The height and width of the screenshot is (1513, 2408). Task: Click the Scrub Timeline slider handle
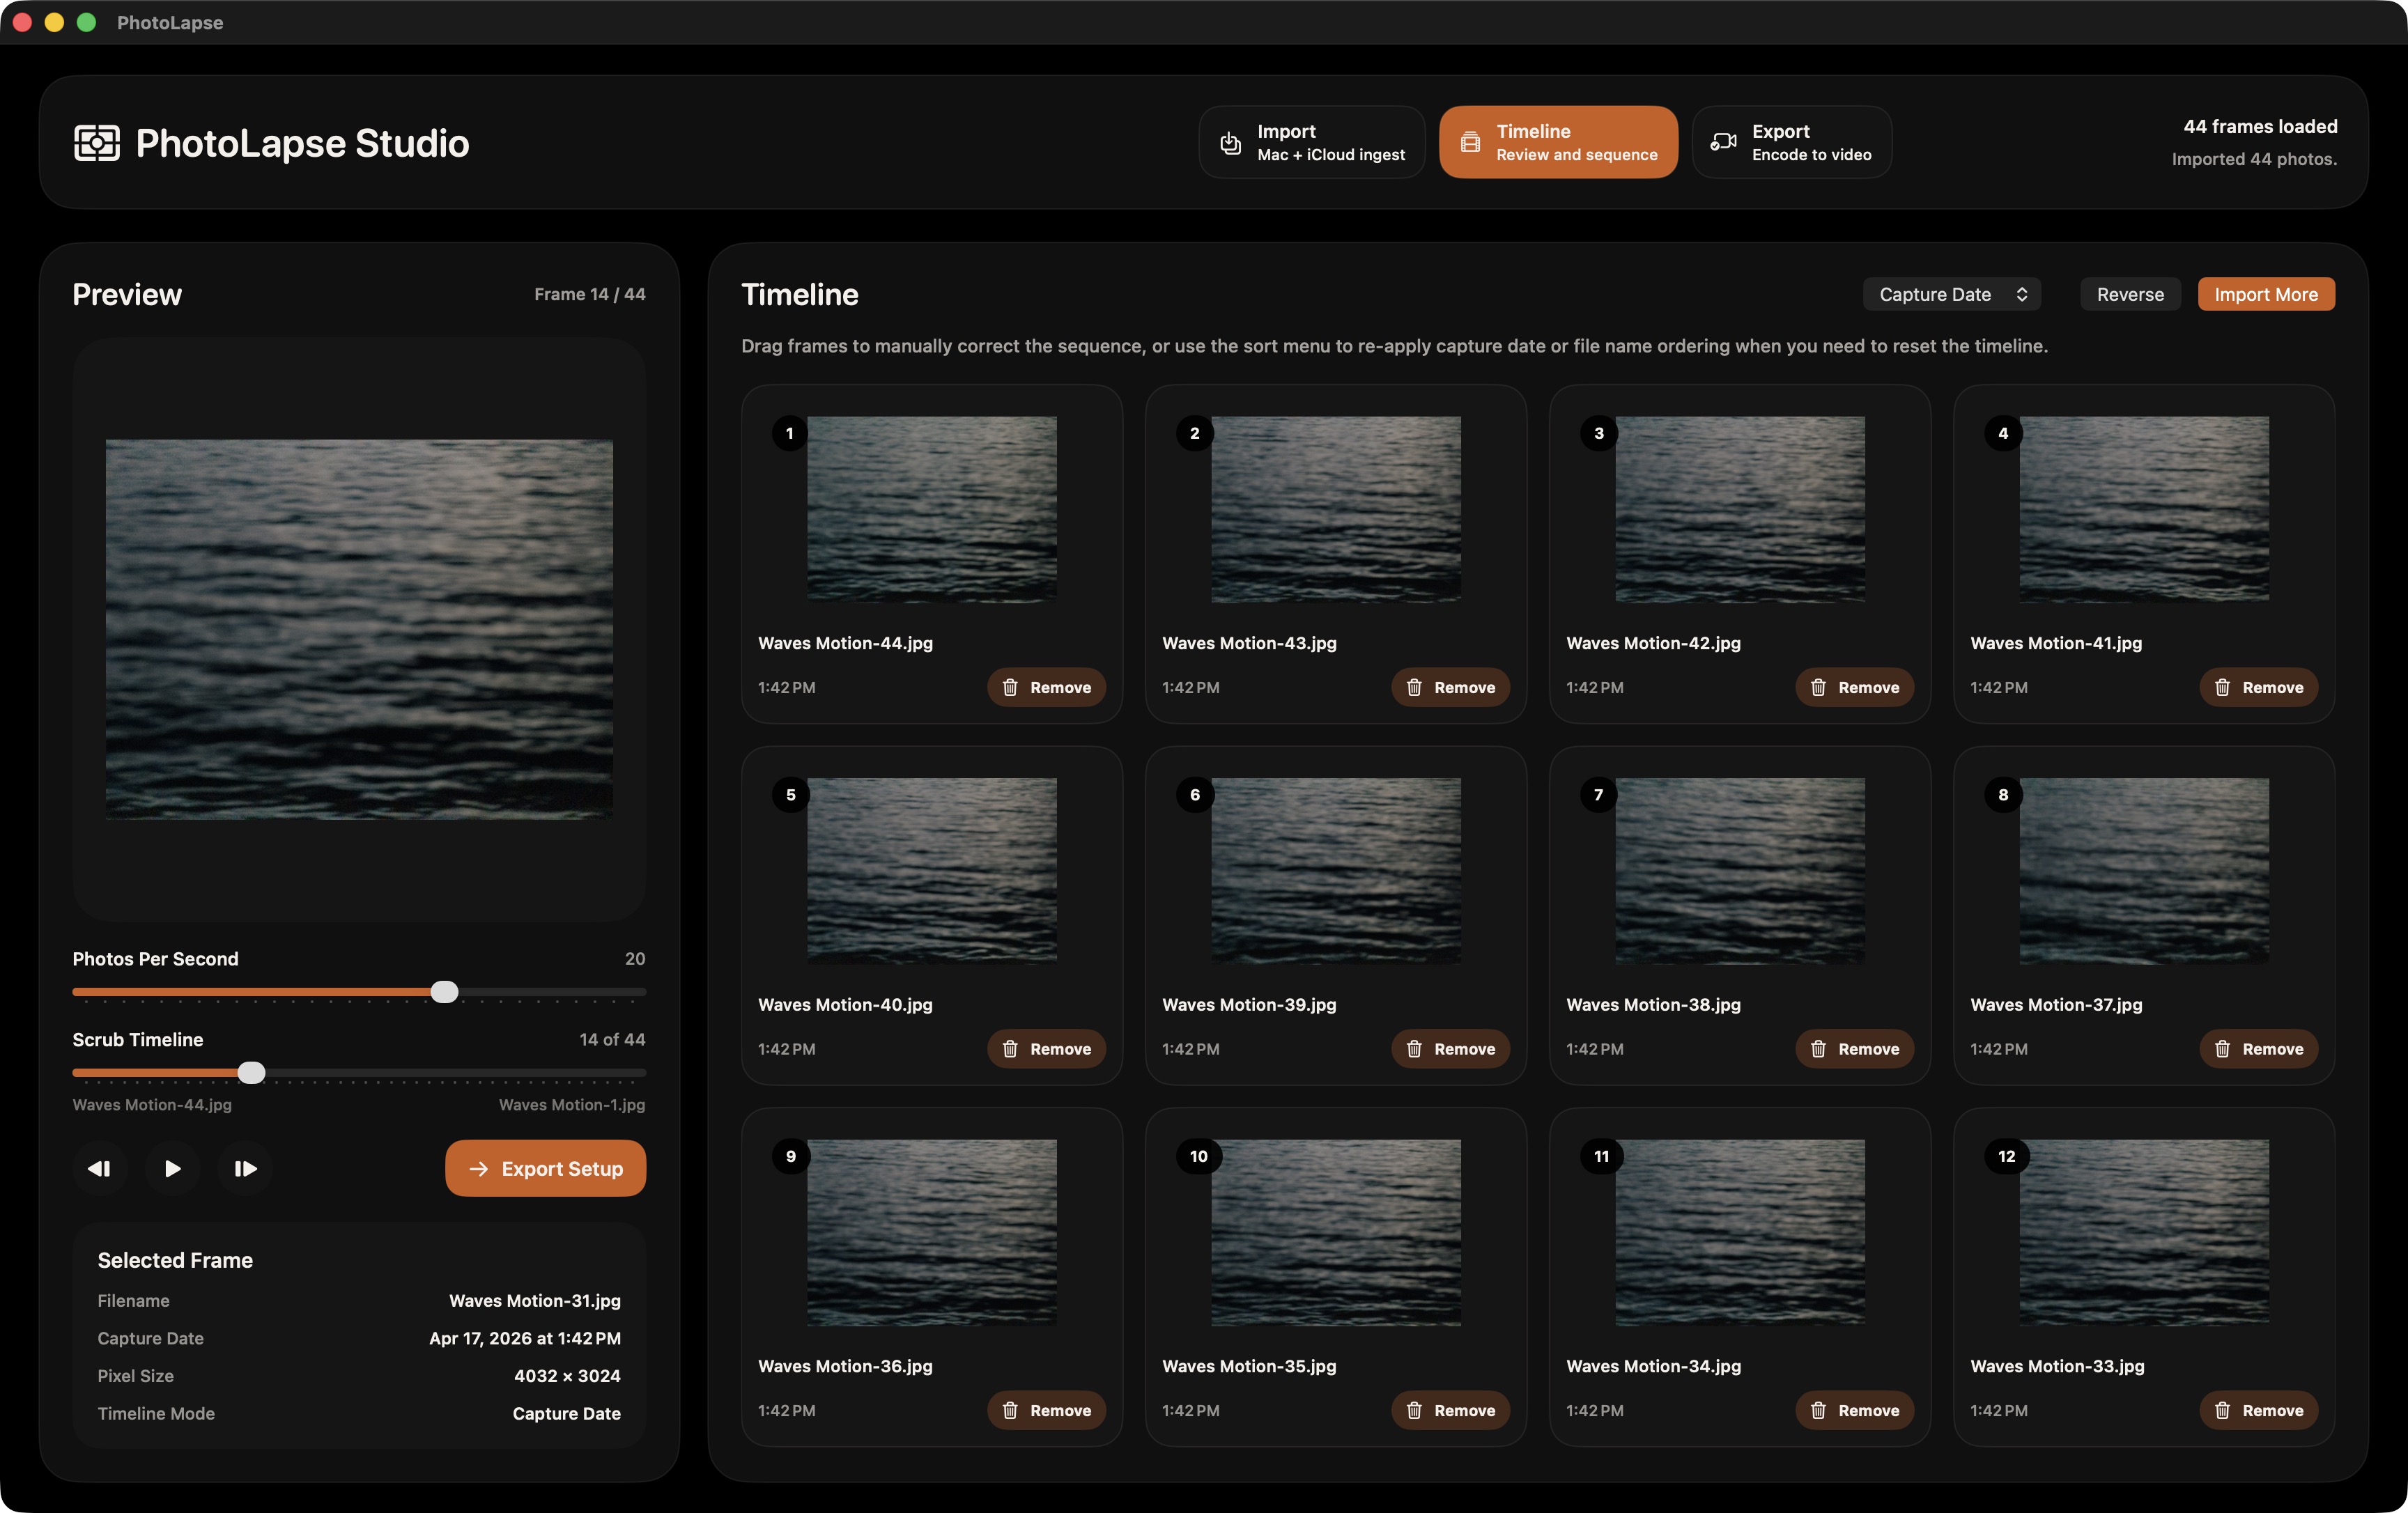point(252,1072)
